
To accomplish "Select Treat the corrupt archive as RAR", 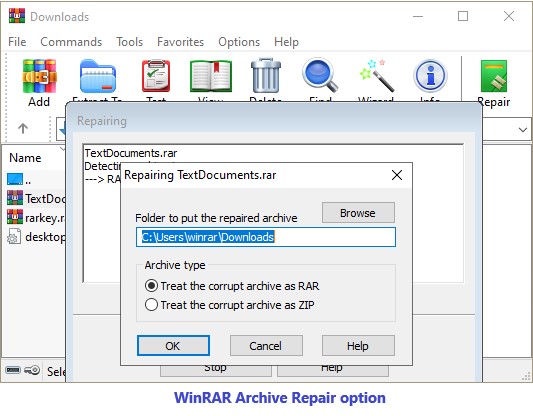I will (x=232, y=286).
